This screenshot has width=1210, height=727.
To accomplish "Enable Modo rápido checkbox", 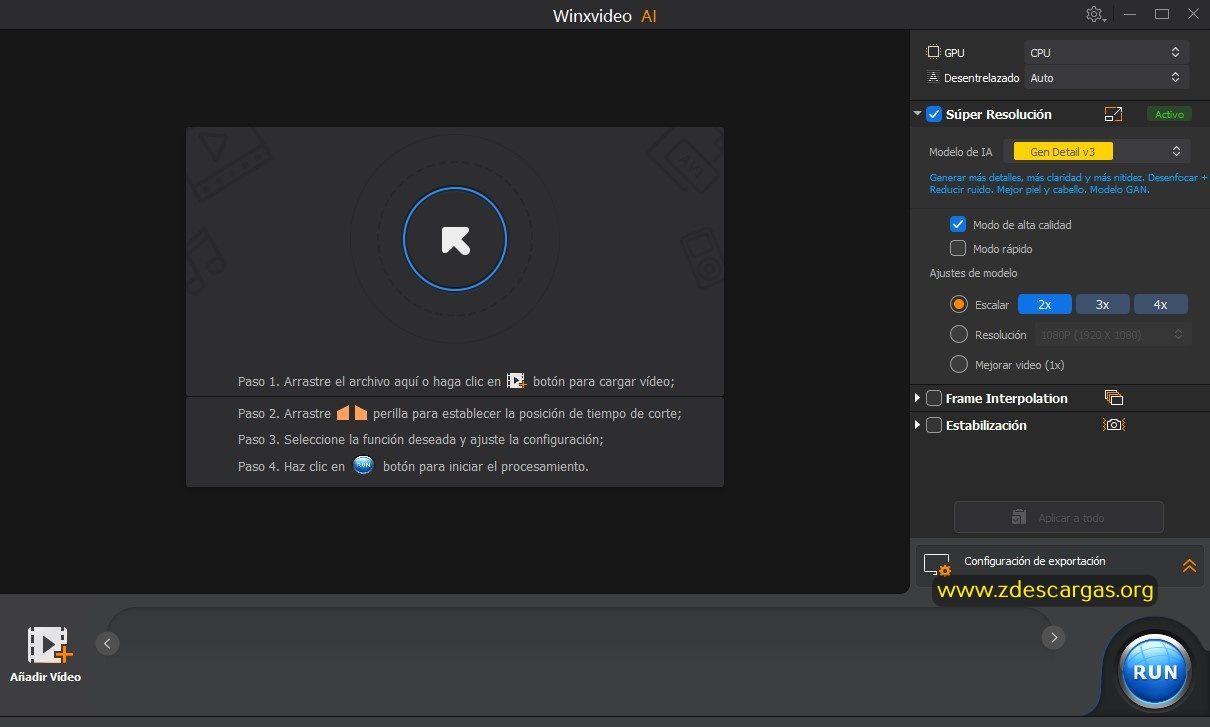I will point(958,248).
